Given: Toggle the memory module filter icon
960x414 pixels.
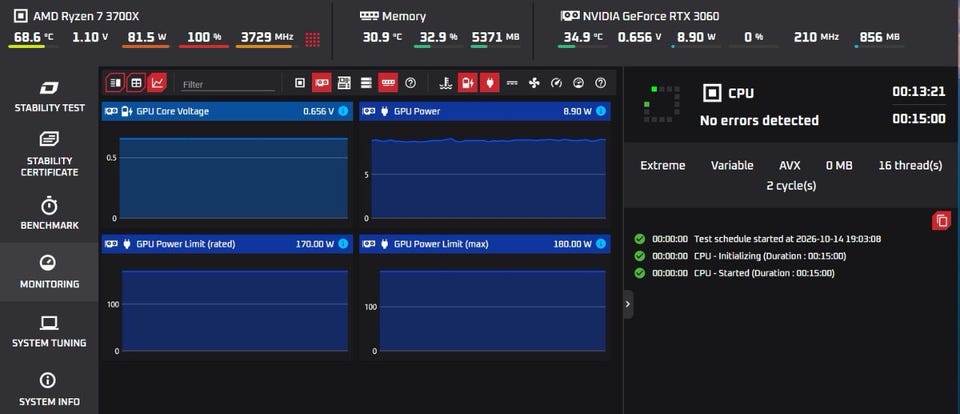Looking at the screenshot, I should [x=388, y=82].
